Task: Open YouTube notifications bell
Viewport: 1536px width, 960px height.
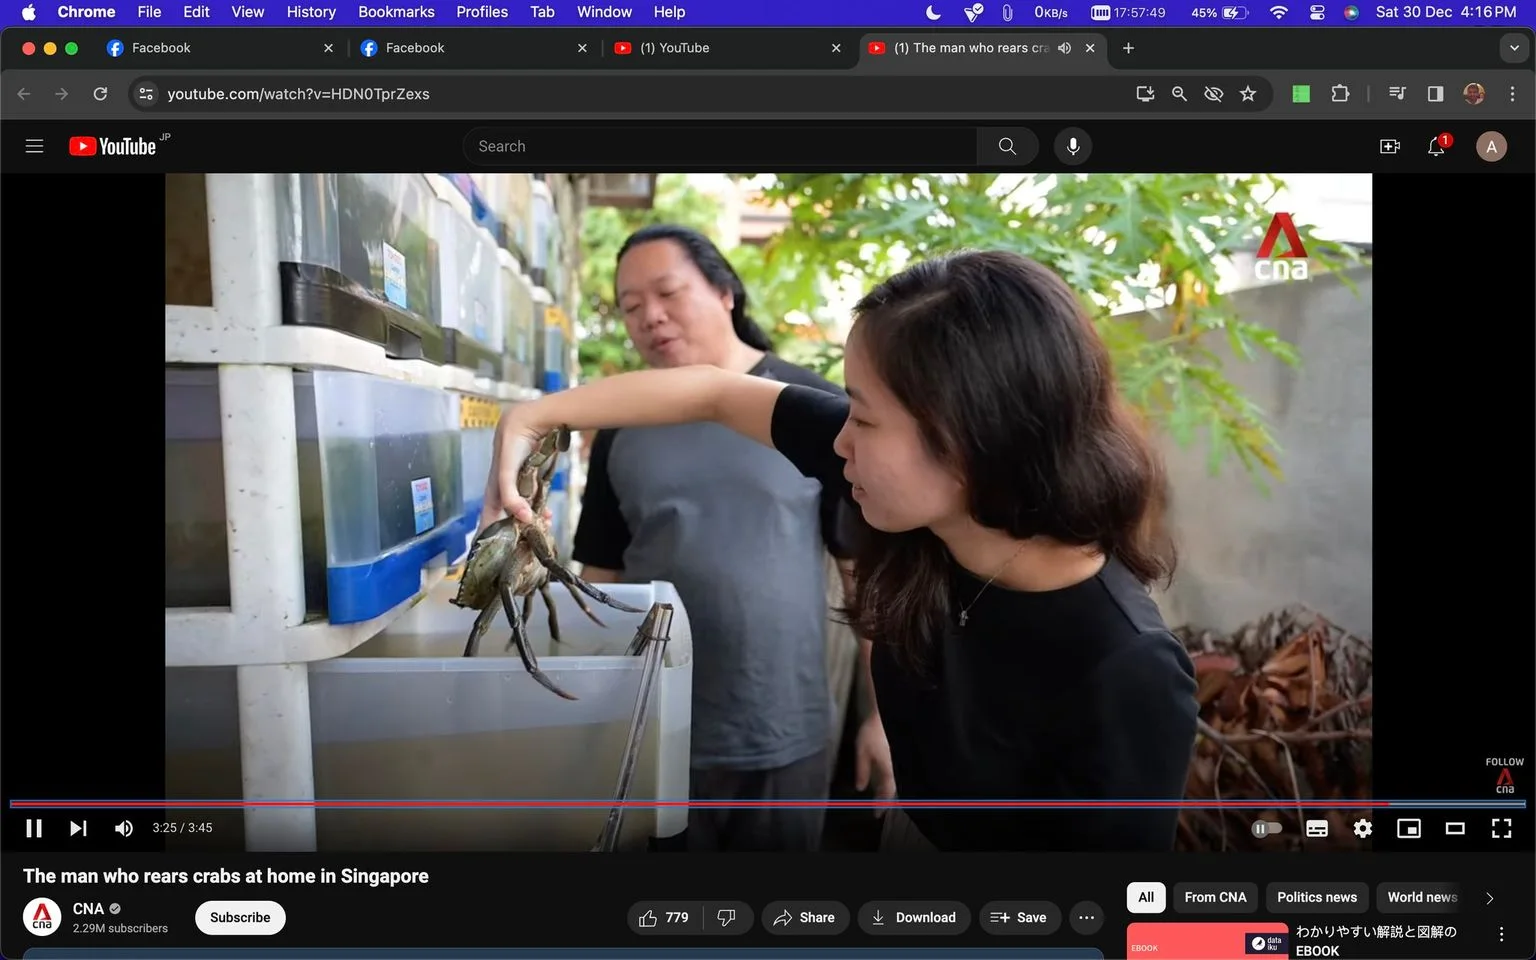Action: [1437, 146]
